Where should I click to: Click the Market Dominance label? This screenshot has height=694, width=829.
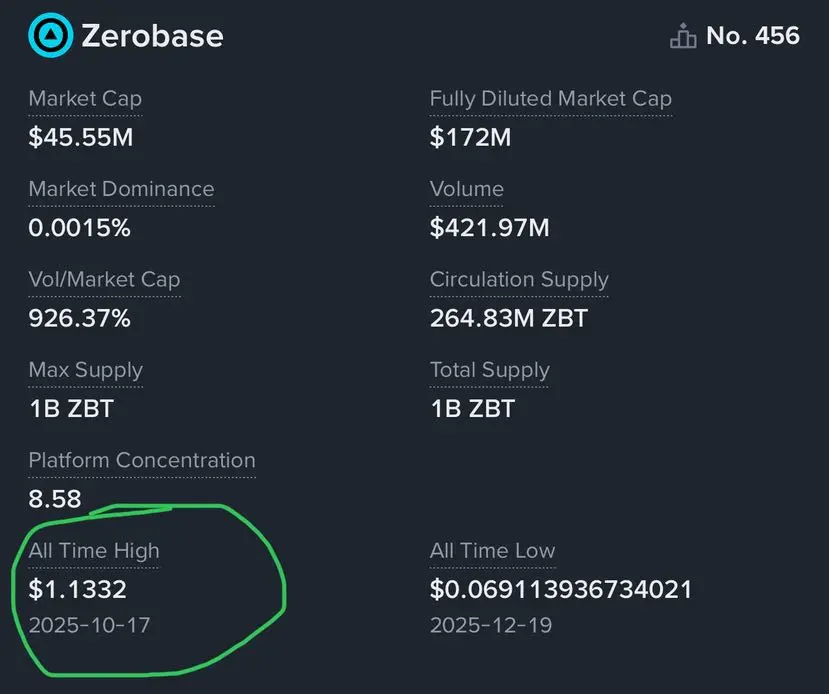pos(121,189)
